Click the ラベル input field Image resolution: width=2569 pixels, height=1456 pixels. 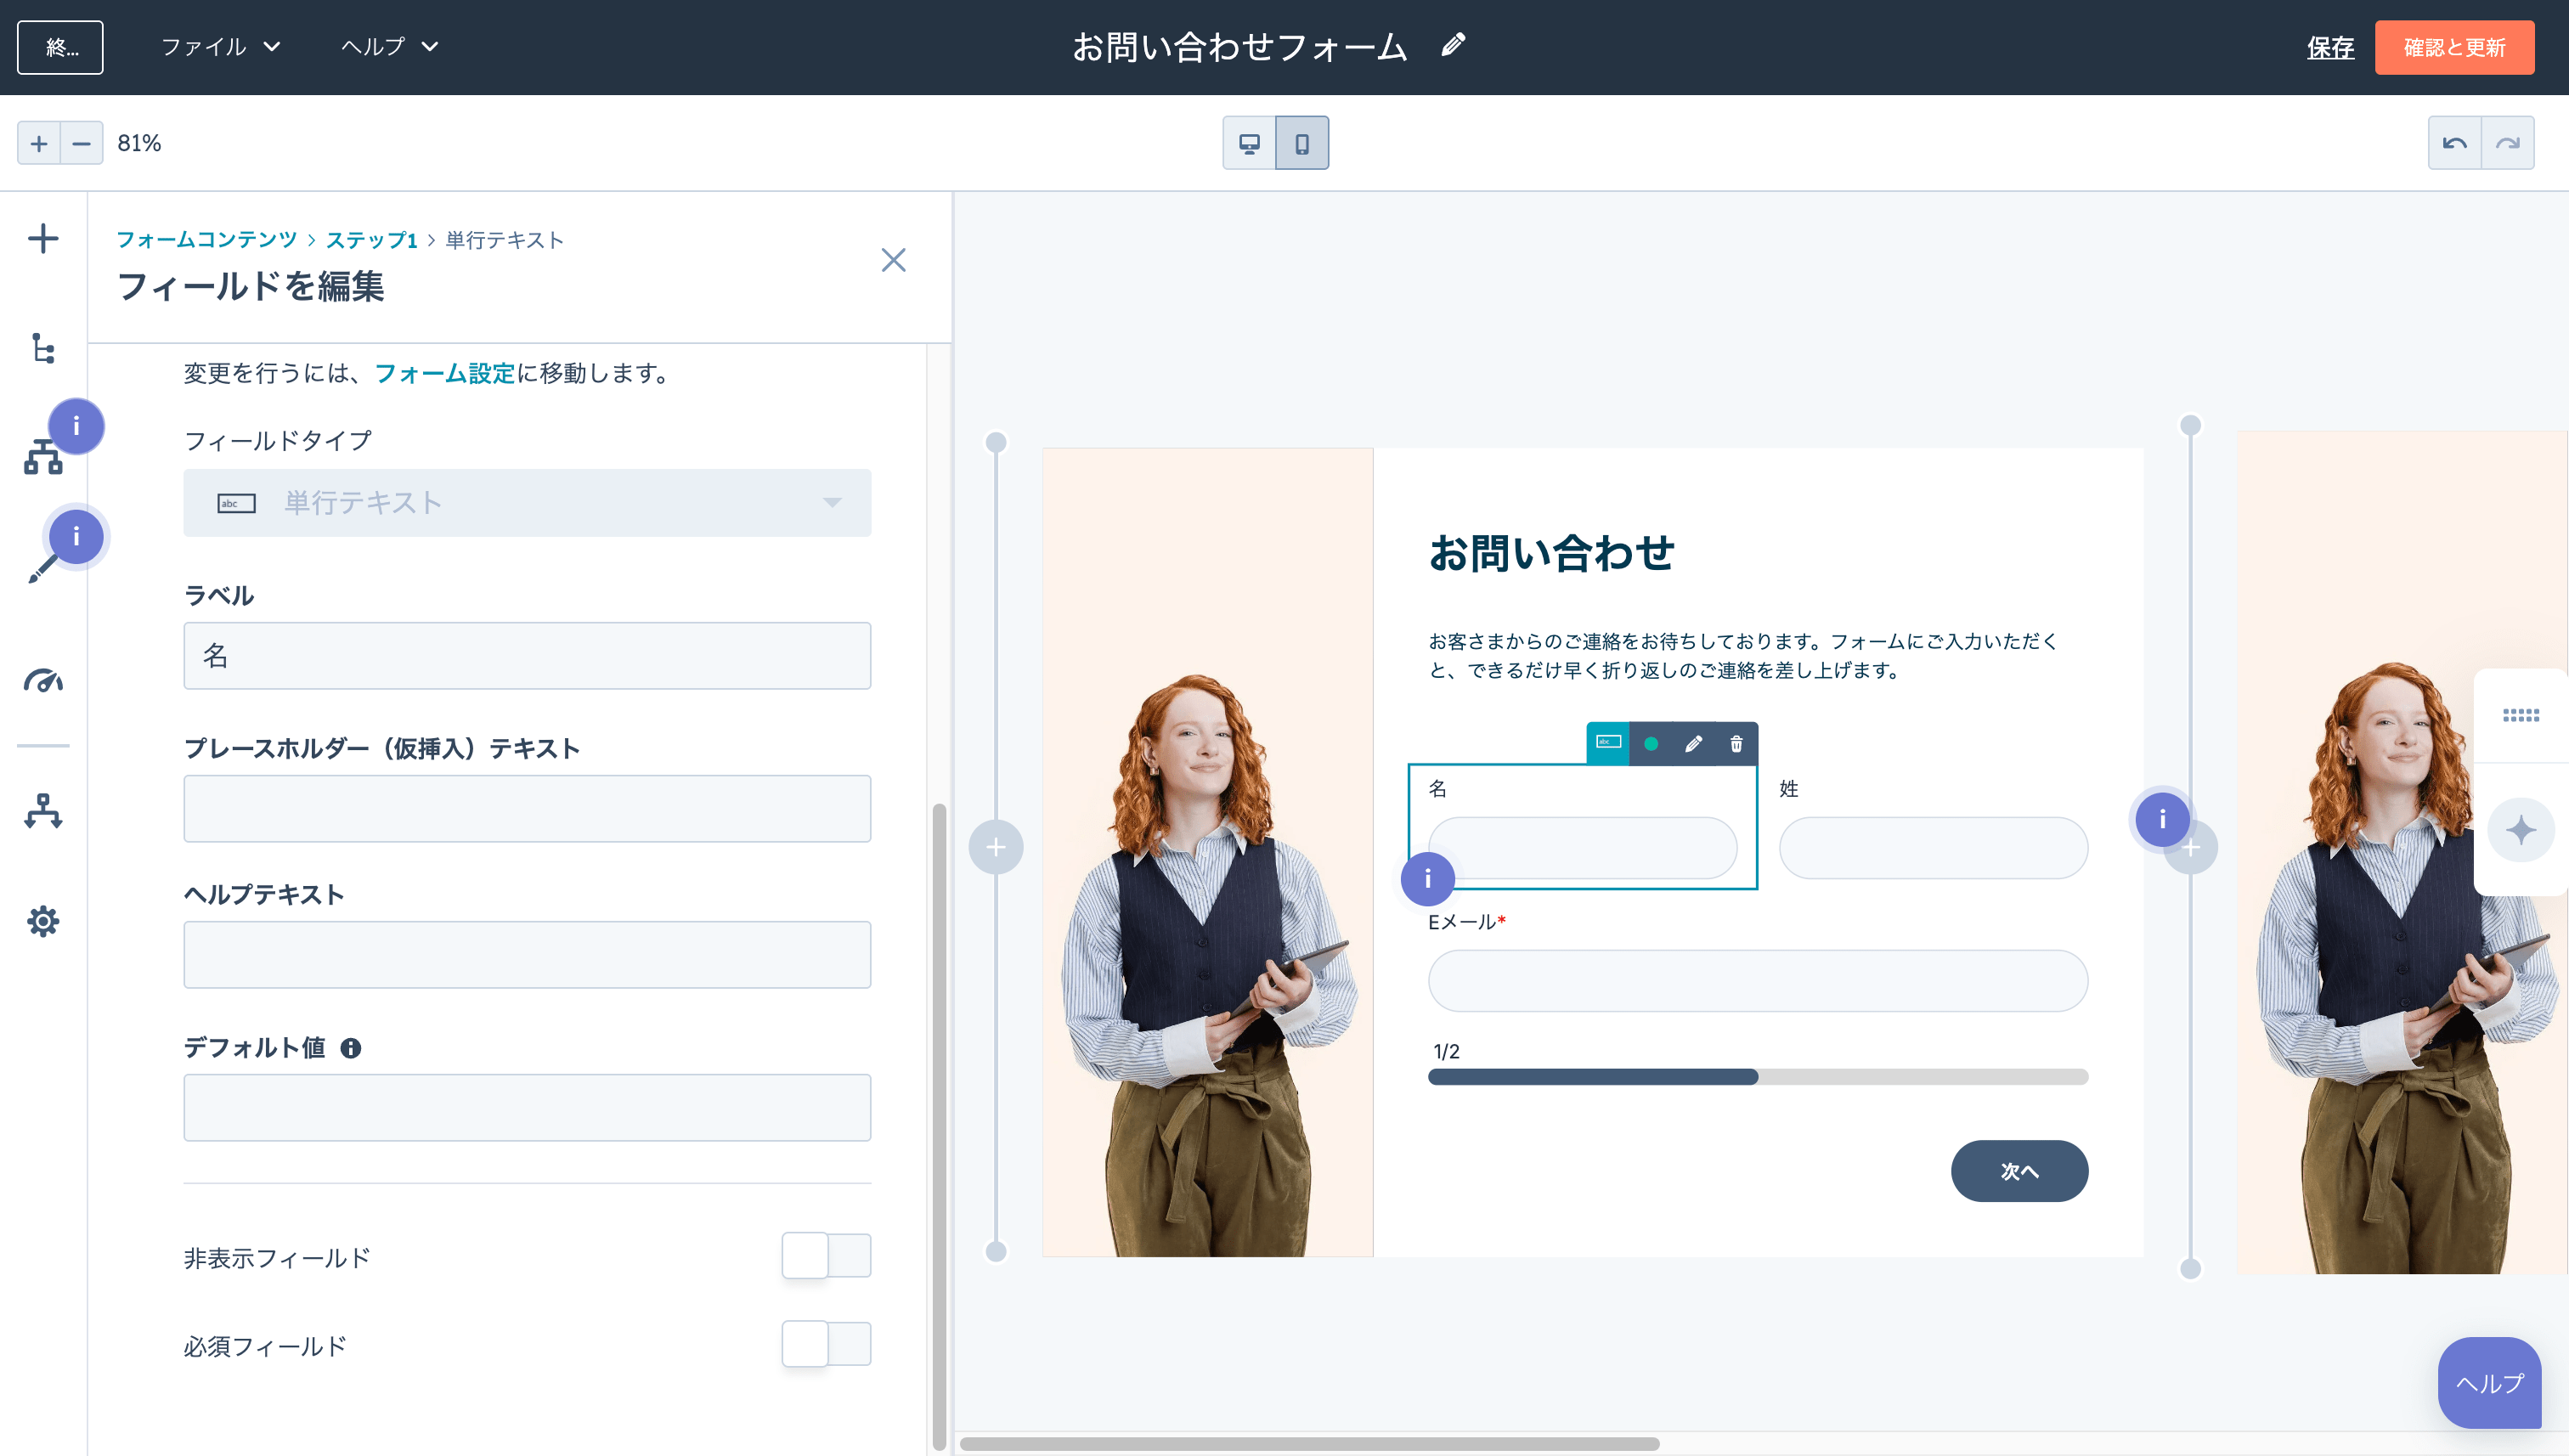527,656
